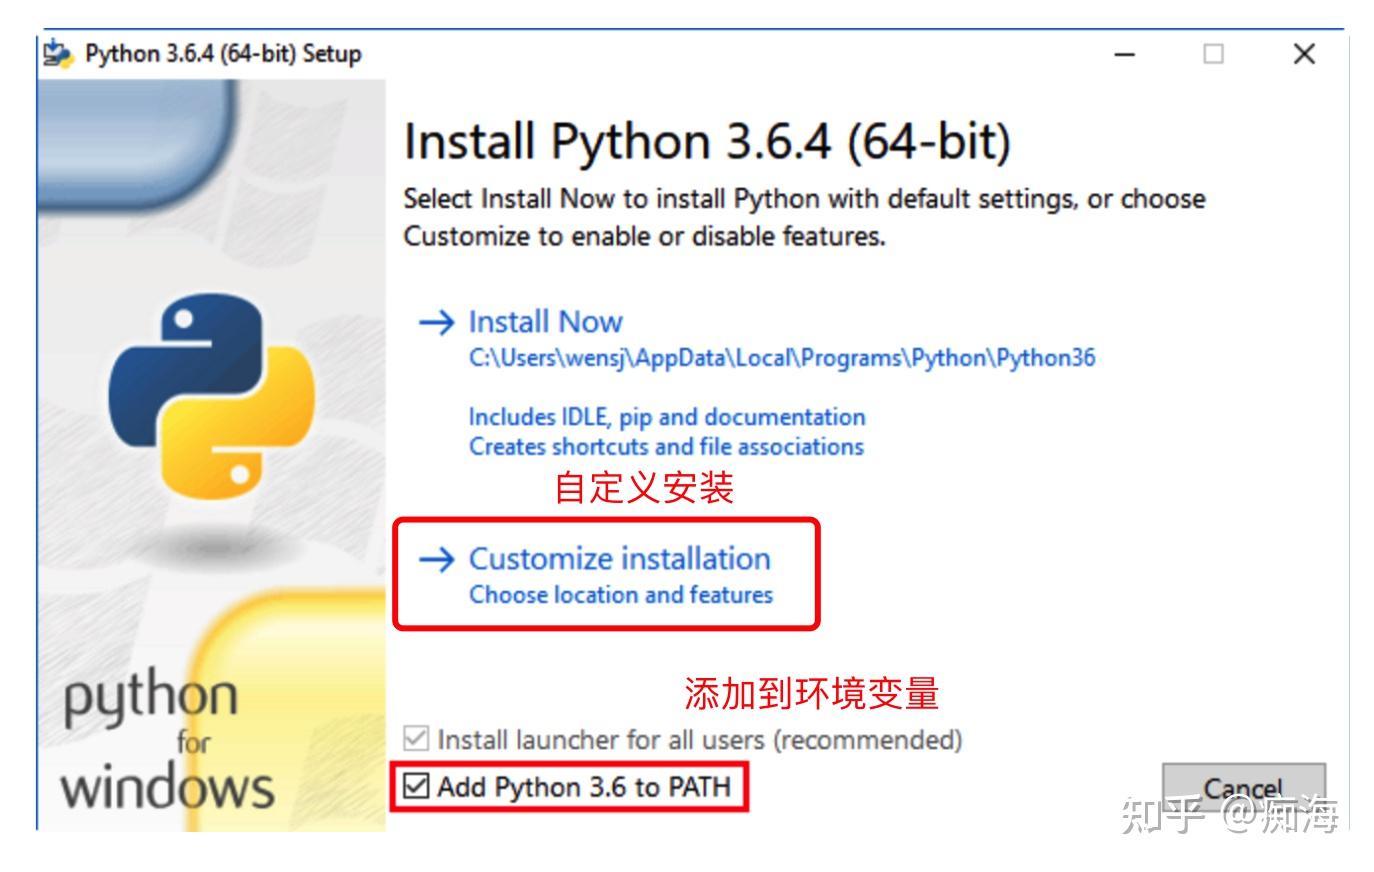The height and width of the screenshot is (872, 1374).
Task: Maximize the Python Setup window
Action: [1213, 54]
